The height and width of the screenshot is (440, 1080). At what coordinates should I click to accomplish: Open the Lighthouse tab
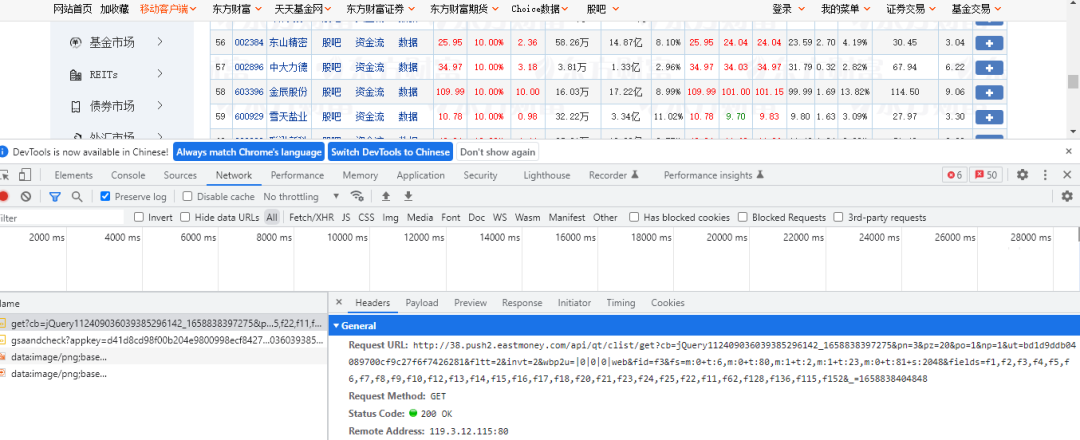pos(546,175)
